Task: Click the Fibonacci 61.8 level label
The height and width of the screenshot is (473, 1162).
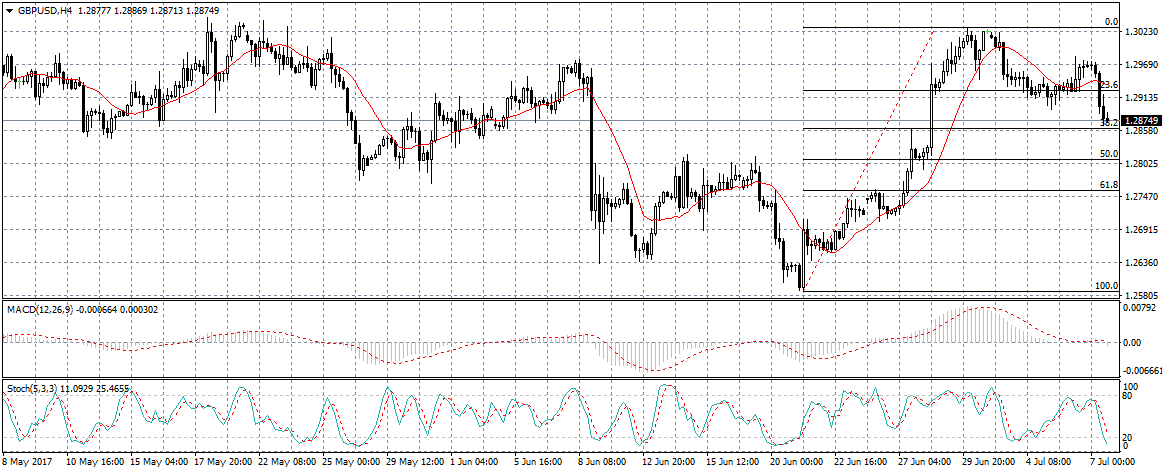Action: pyautogui.click(x=1108, y=185)
